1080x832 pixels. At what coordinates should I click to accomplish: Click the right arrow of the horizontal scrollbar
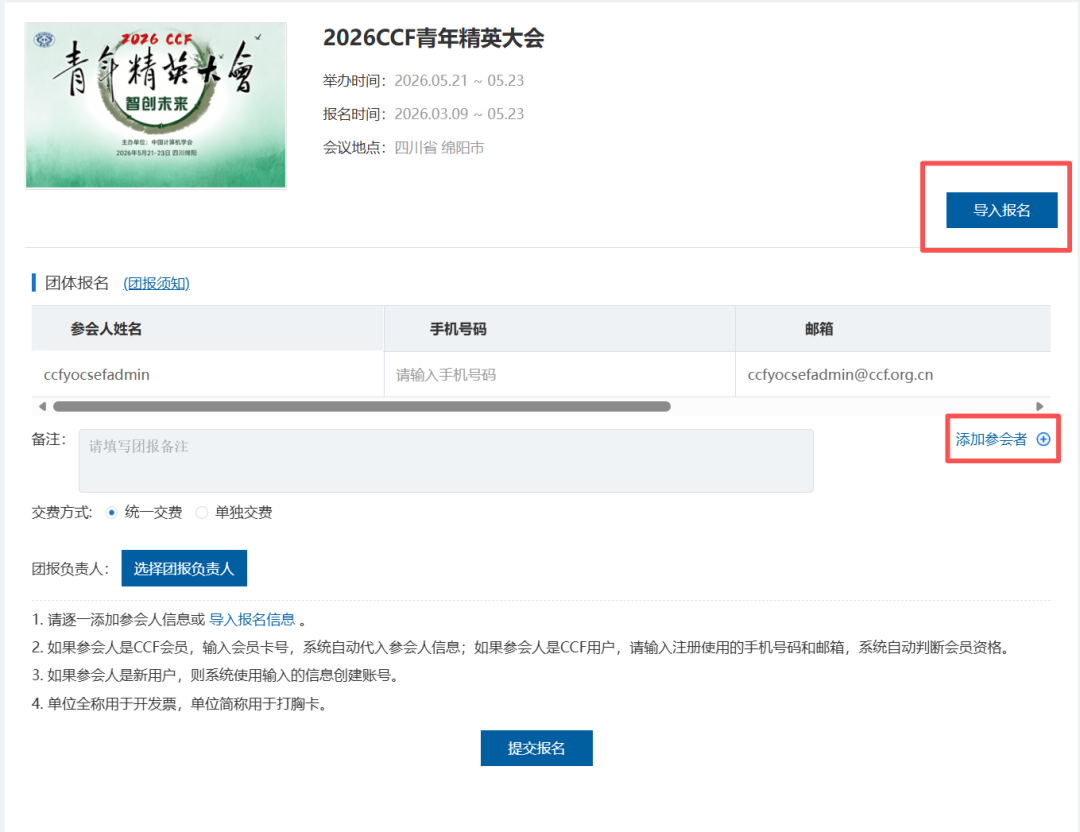click(x=1038, y=406)
